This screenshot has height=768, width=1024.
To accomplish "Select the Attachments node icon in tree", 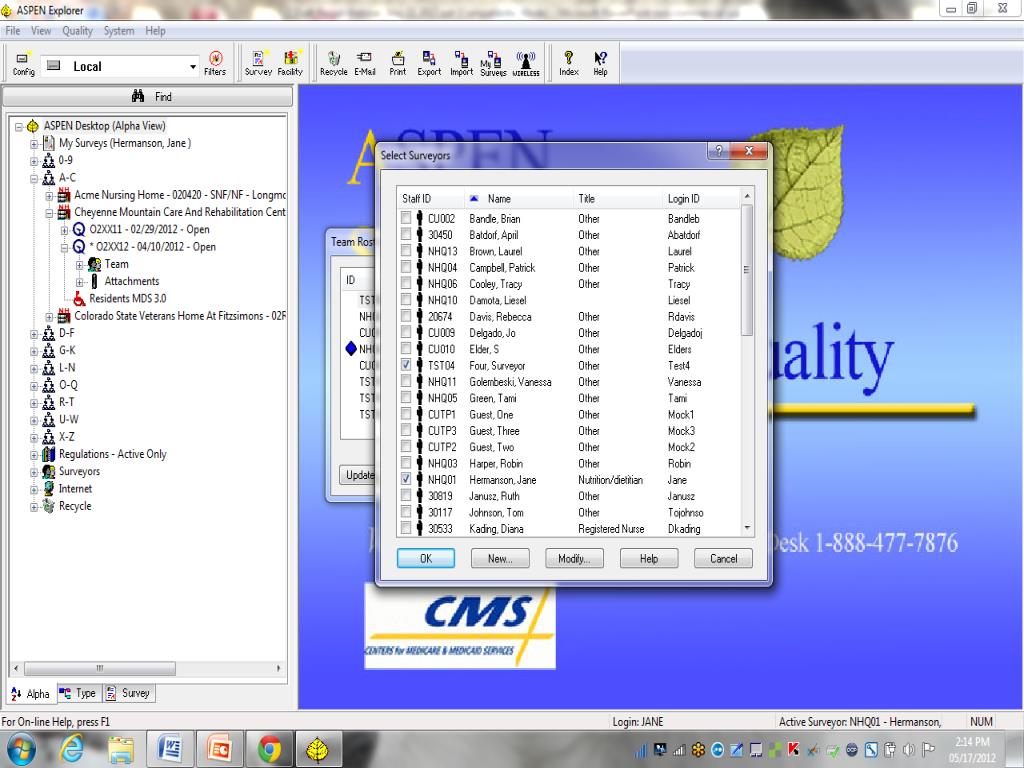I will 94,281.
